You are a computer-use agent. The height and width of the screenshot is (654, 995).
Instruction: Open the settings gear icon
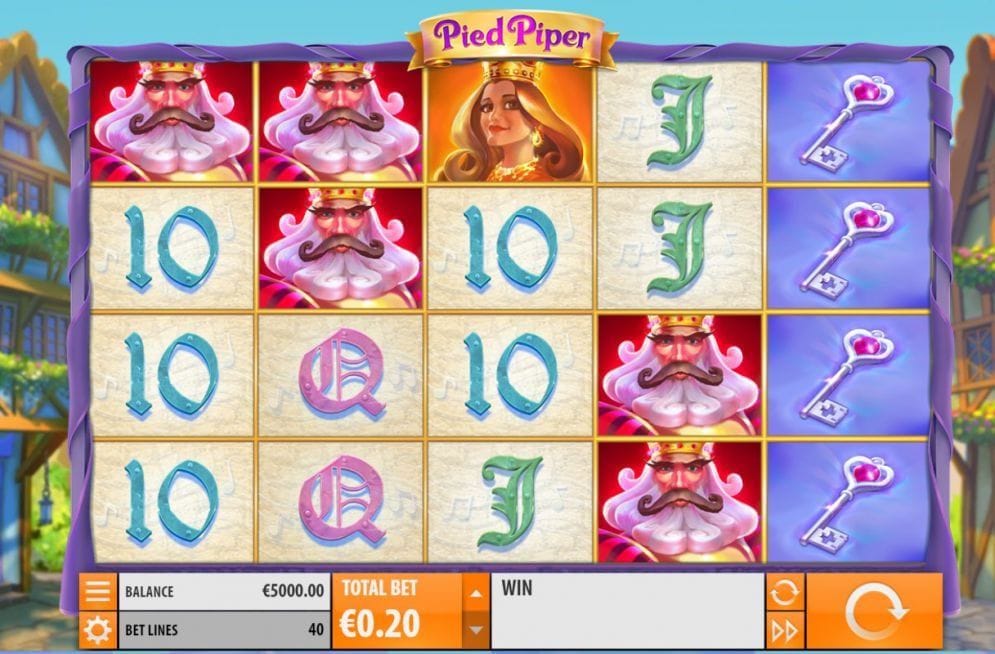click(98, 631)
